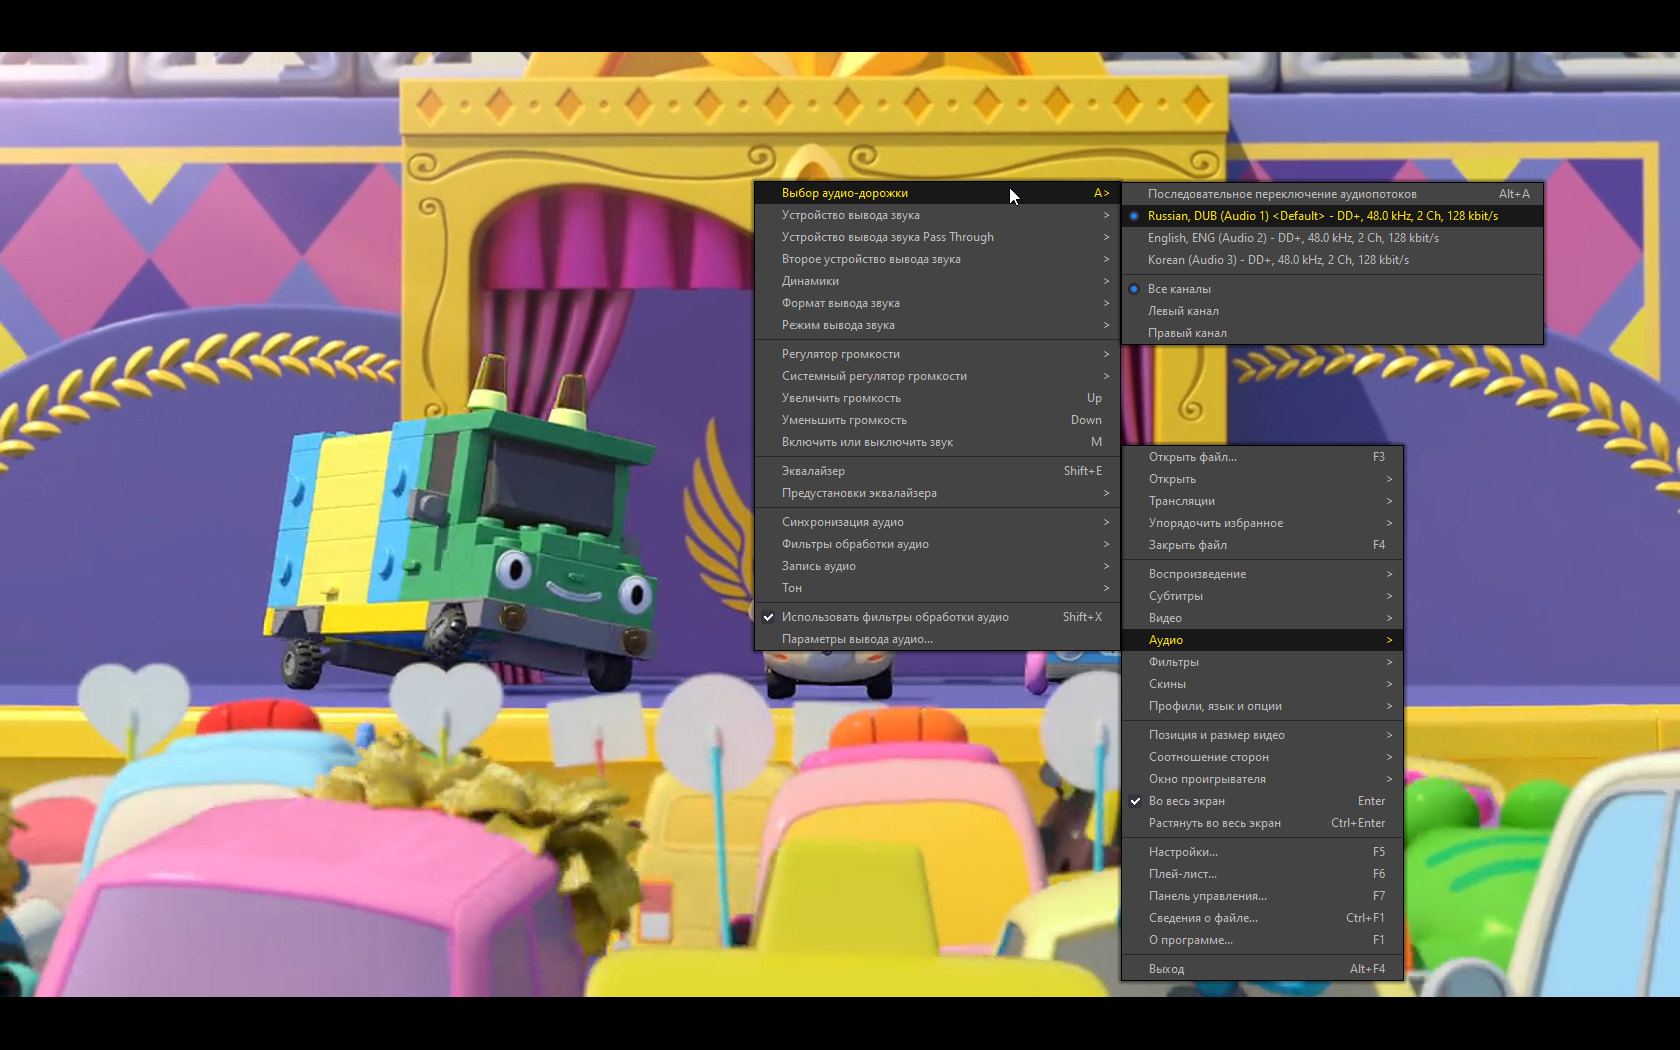Screen dimensions: 1680x1050
Task: Increase volume with Увеличить громкость
Action: (845, 398)
